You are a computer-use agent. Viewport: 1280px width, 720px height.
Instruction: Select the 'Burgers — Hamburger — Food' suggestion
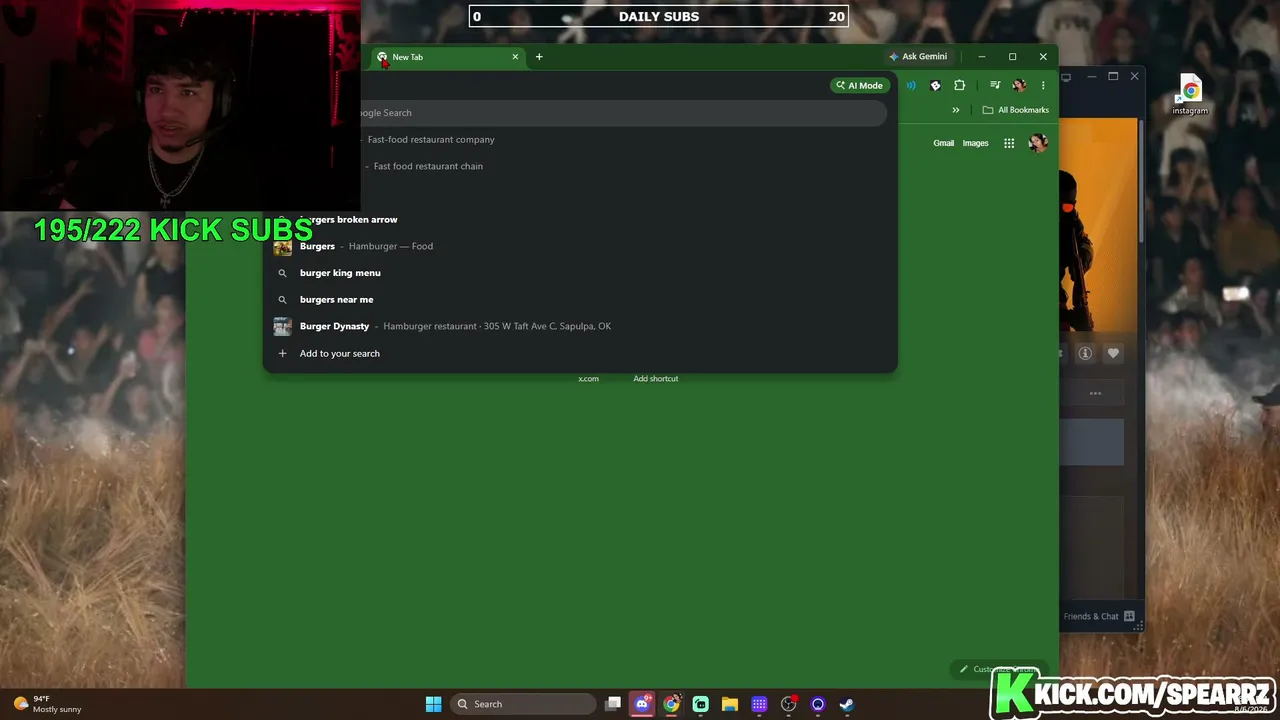point(580,246)
